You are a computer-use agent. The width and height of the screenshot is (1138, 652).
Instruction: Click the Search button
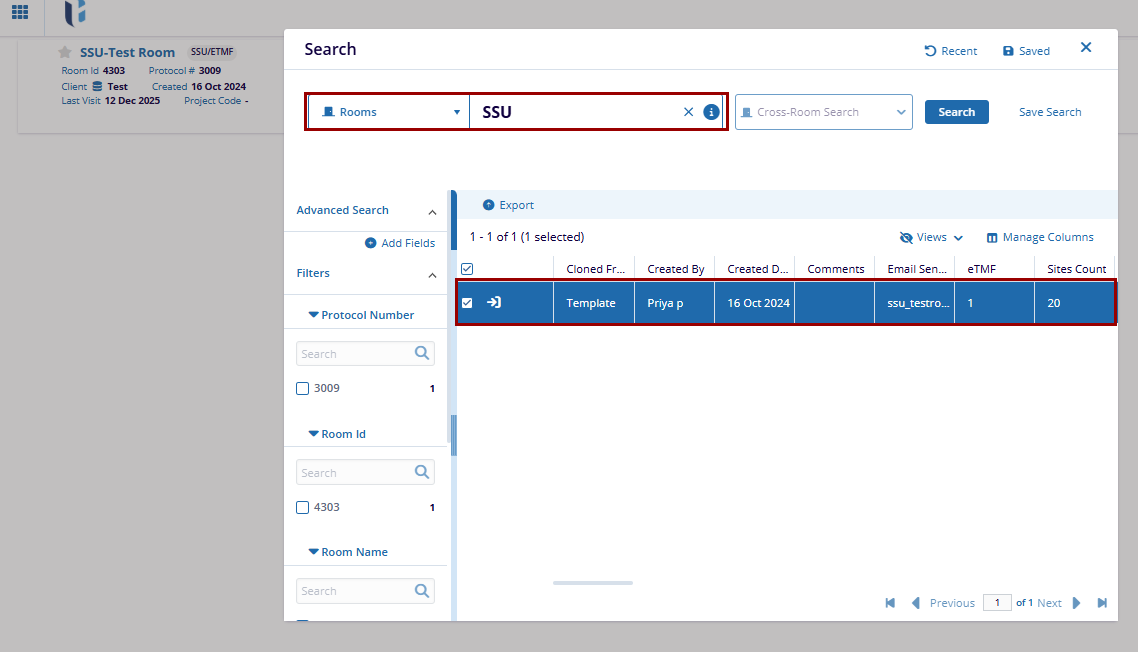[x=956, y=112]
